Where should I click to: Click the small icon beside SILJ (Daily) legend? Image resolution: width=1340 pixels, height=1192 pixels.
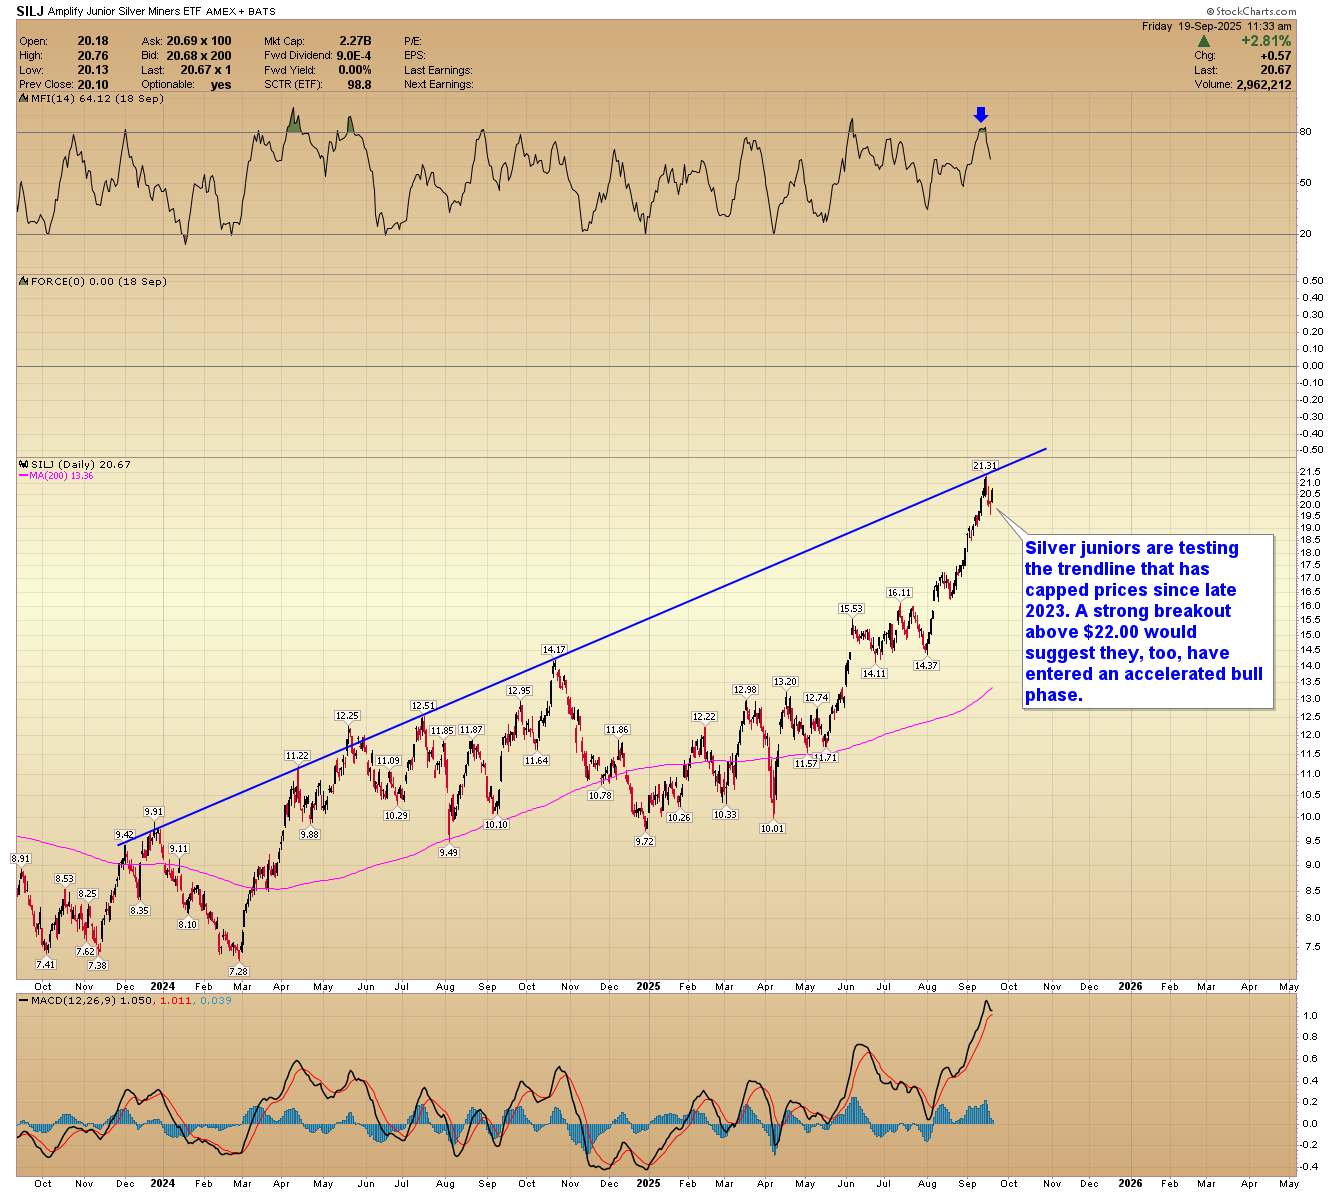(x=24, y=465)
